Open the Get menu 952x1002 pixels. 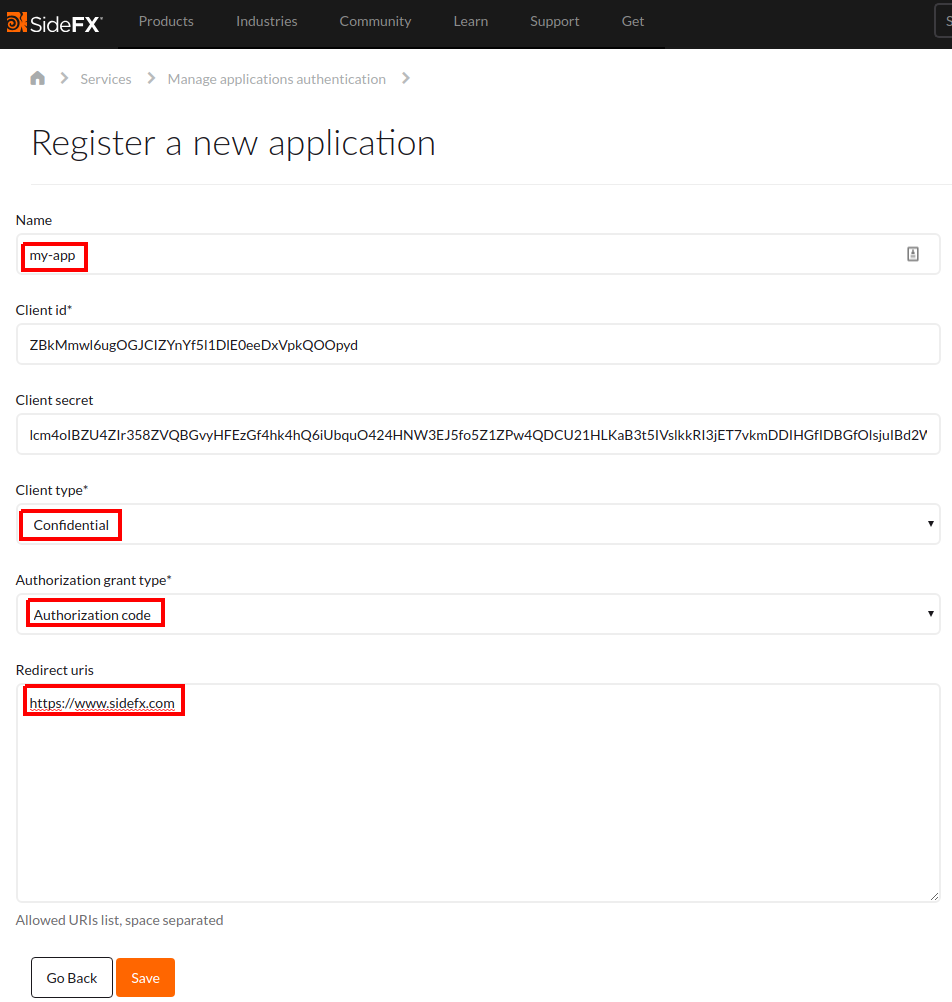(x=633, y=21)
